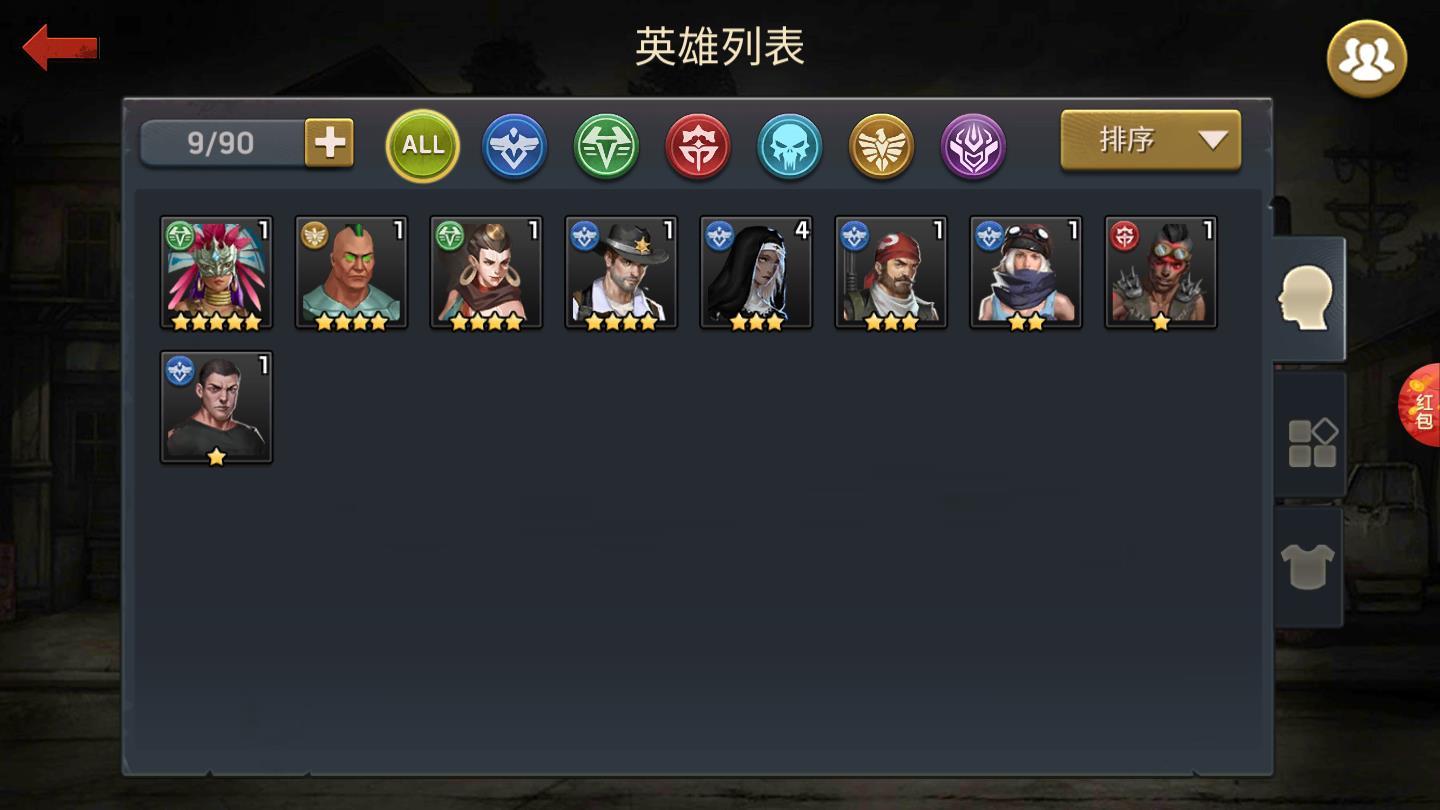Filter heroes by red faction emblem
Image resolution: width=1440 pixels, height=810 pixels.
click(698, 146)
